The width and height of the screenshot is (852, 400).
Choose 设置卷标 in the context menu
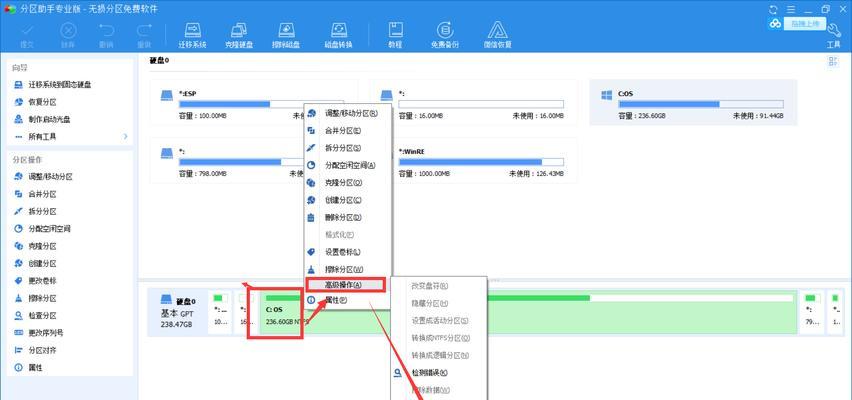[x=347, y=252]
